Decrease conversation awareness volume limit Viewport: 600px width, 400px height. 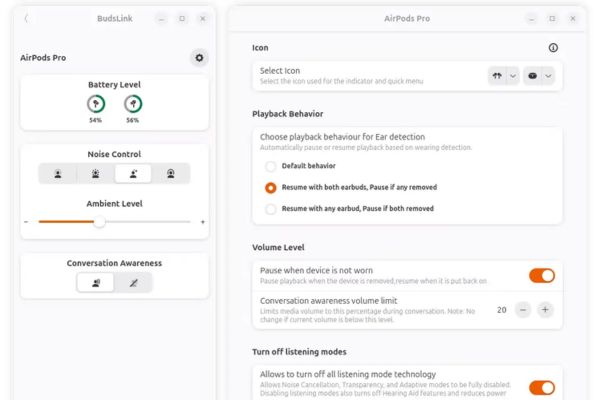click(x=523, y=310)
